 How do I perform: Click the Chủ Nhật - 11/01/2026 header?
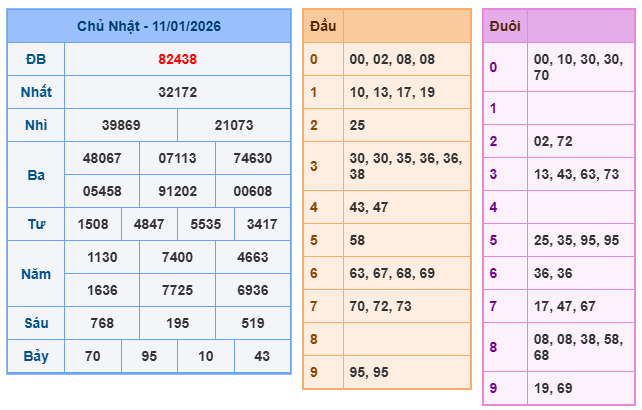coord(149,26)
